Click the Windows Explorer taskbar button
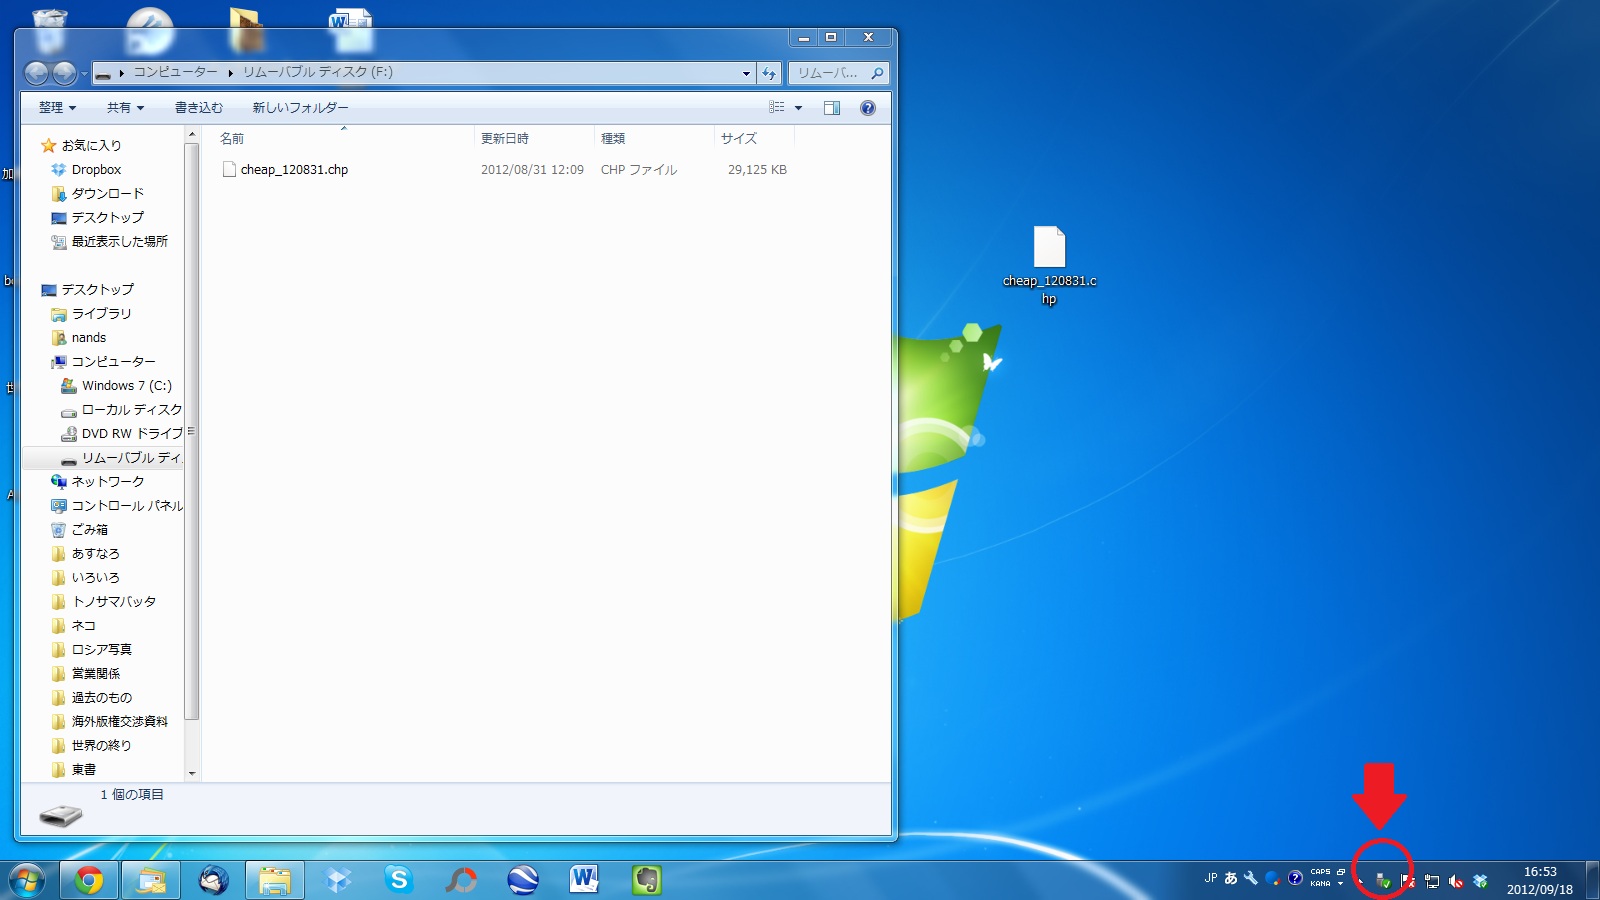This screenshot has width=1600, height=900. click(x=275, y=880)
